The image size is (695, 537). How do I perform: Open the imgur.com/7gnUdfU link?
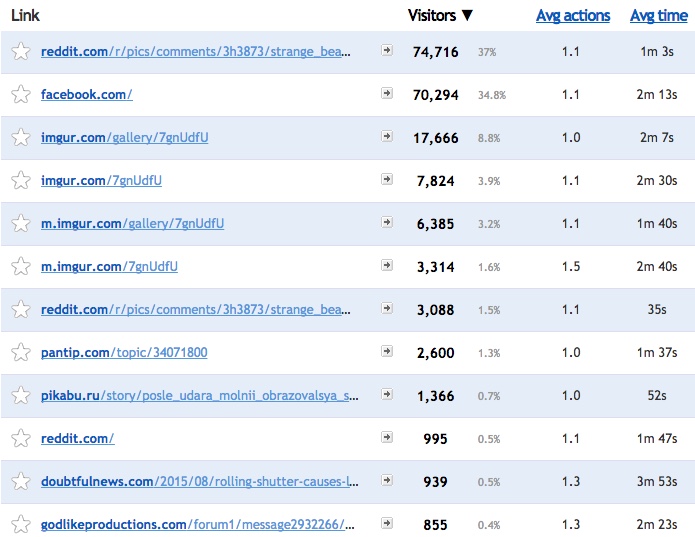pyautogui.click(x=101, y=181)
